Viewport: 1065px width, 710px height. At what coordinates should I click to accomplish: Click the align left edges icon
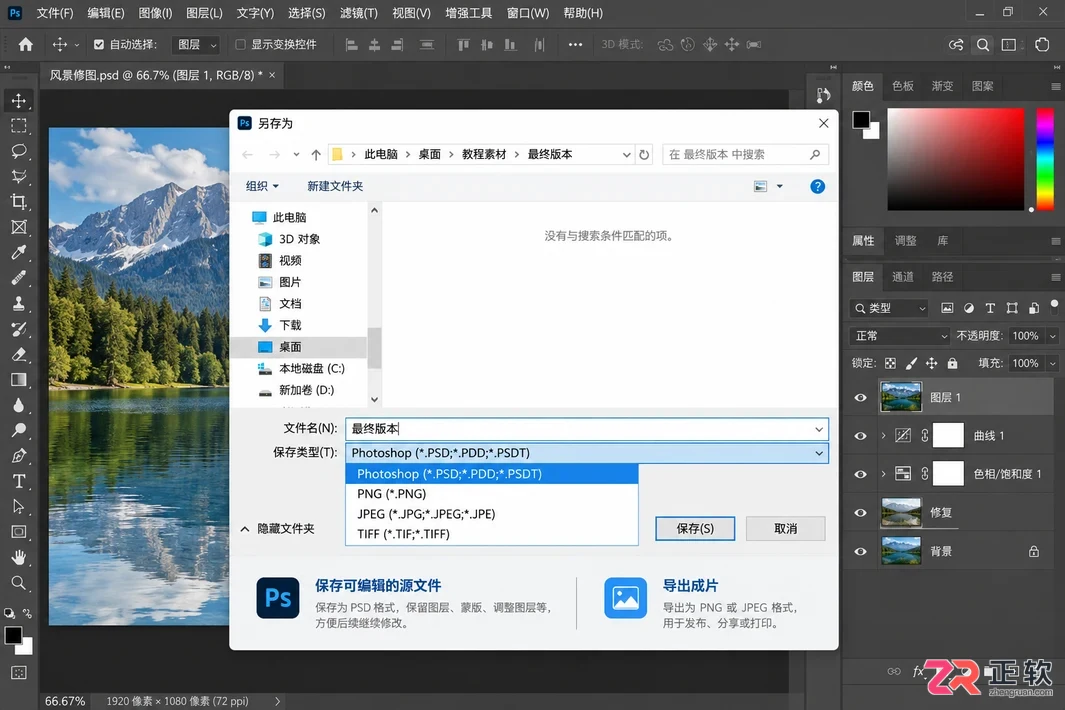click(351, 45)
